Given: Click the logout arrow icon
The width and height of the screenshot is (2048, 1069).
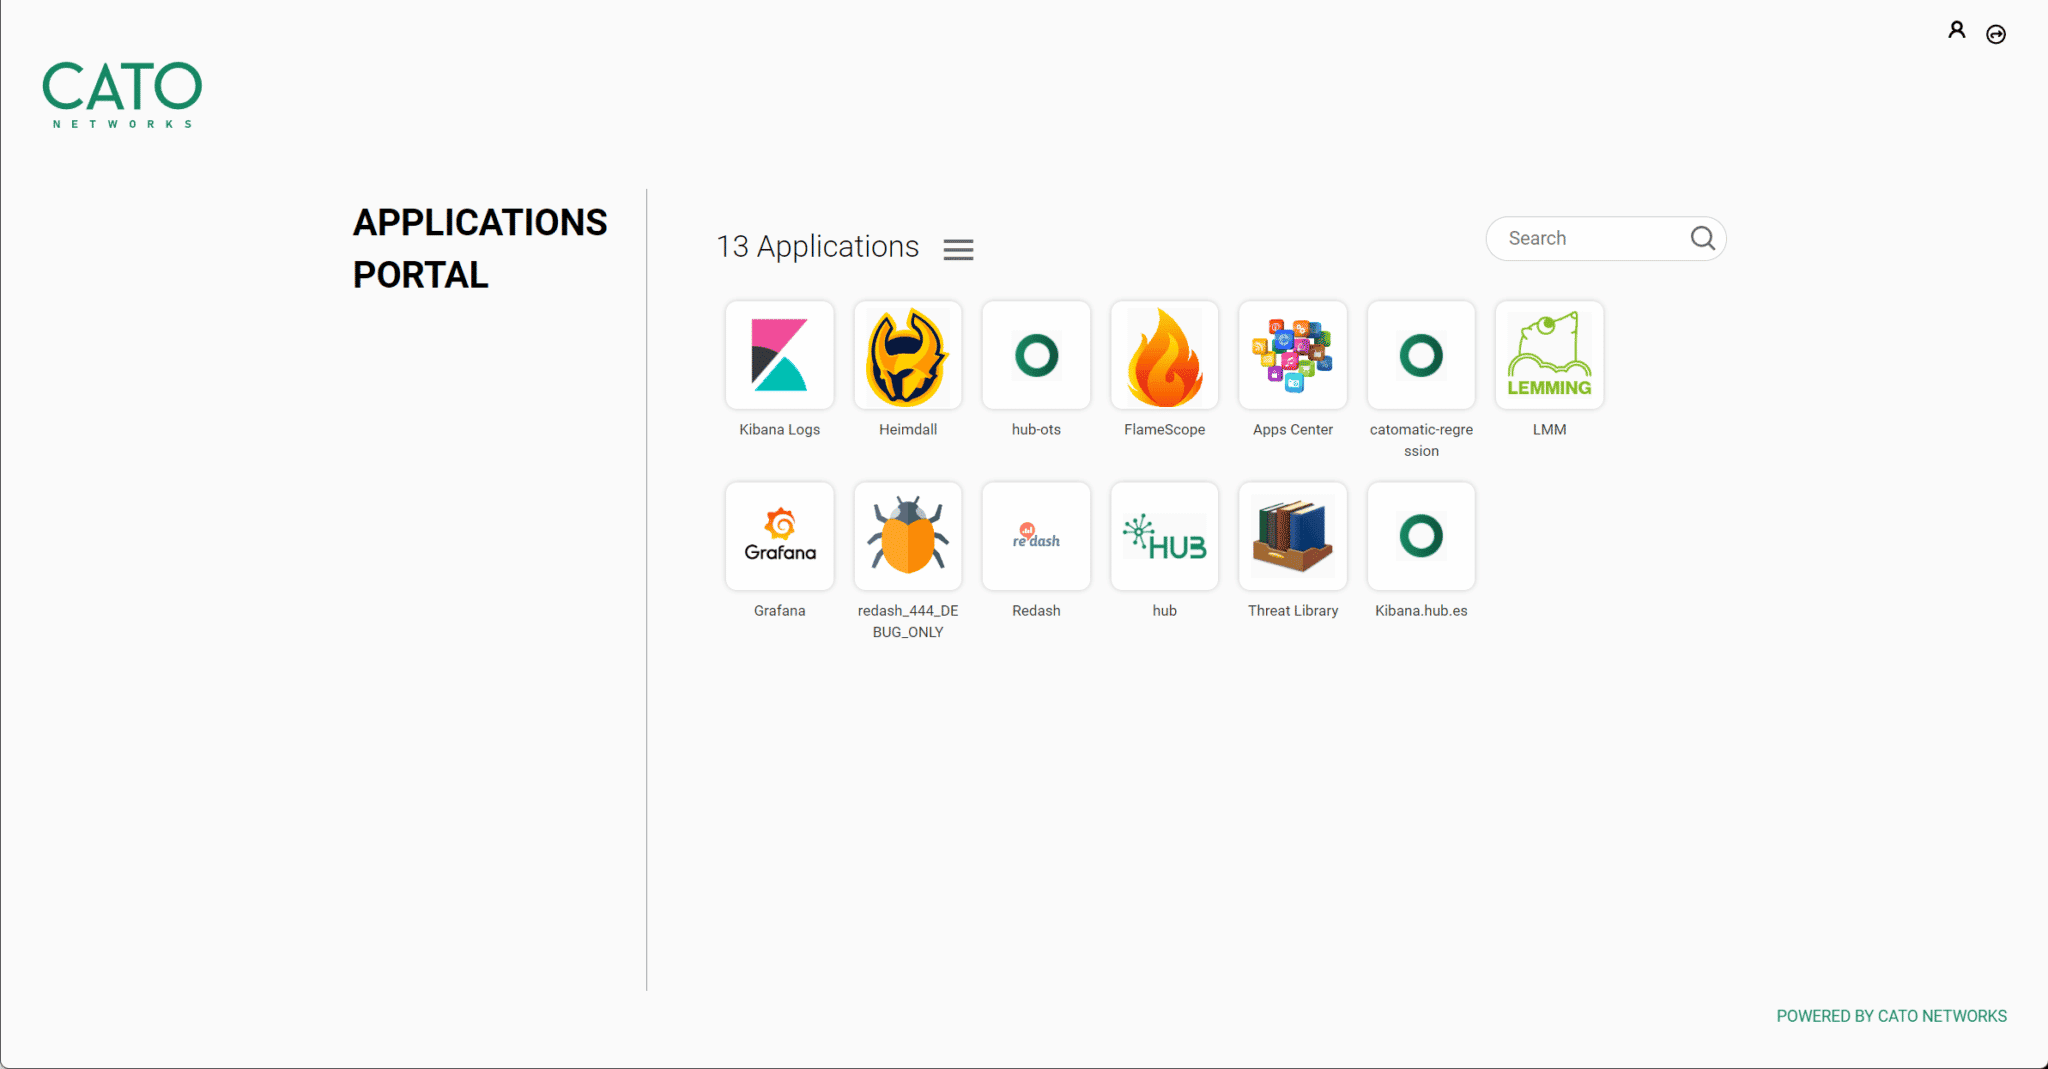Looking at the screenshot, I should pos(1996,35).
